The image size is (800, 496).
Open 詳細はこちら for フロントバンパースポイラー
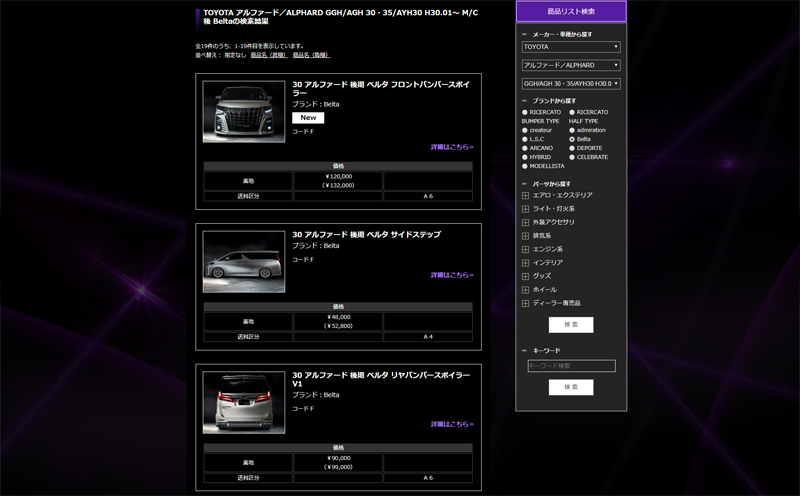[x=452, y=147]
